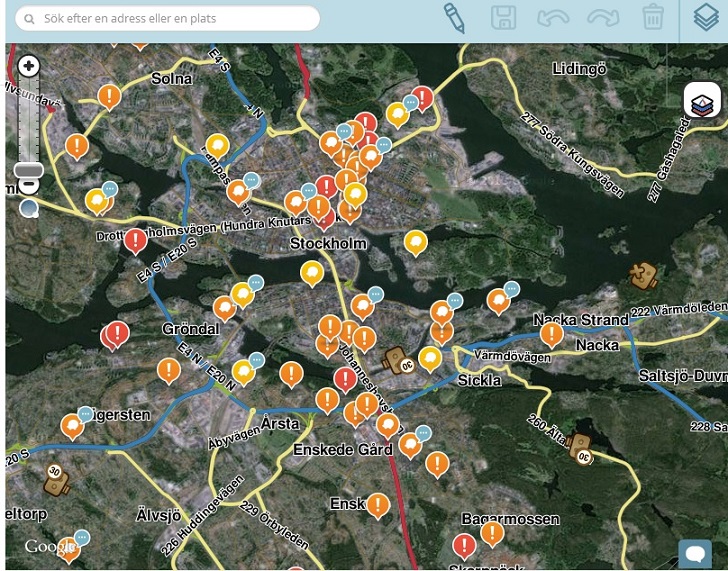Click the zoom slider handle
728x571 pixels.
pos(29,170)
